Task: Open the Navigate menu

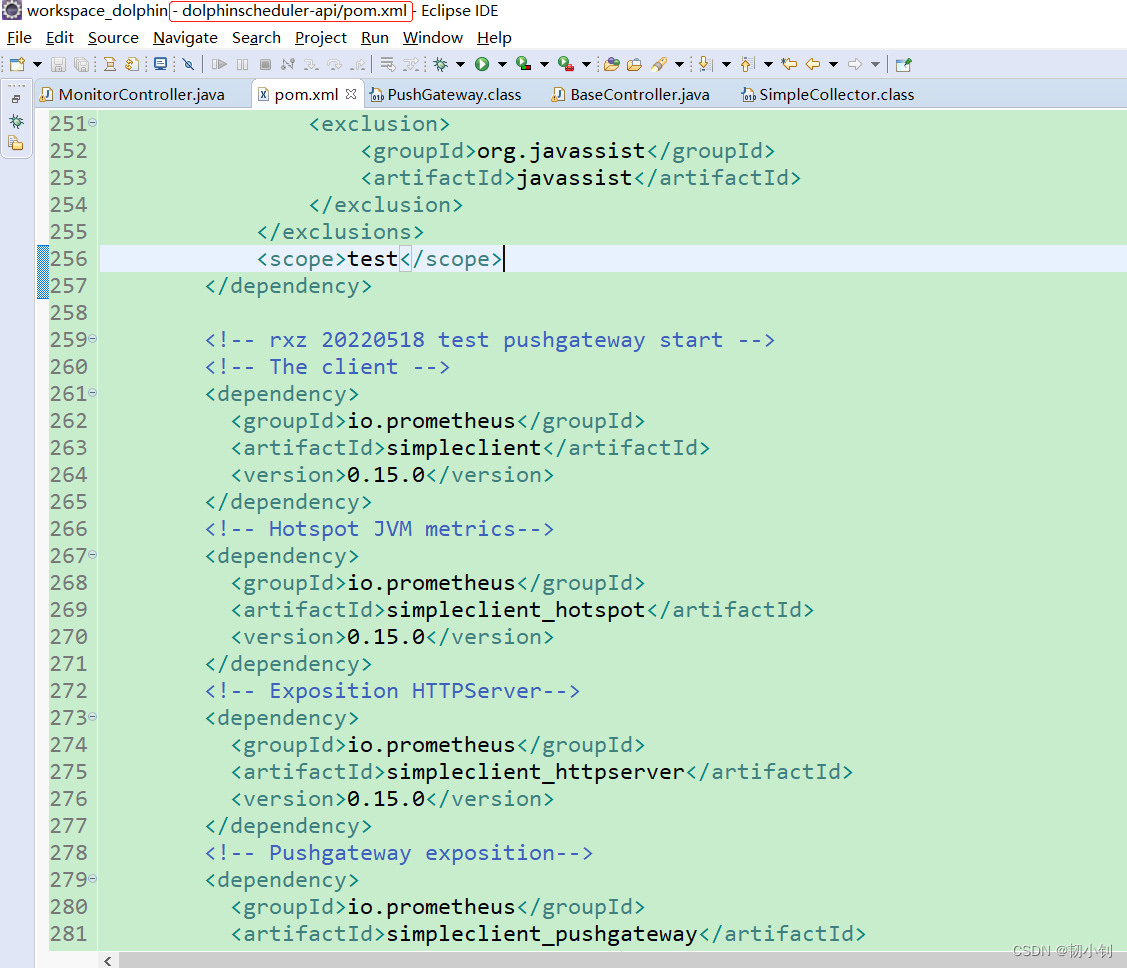Action: click(185, 38)
